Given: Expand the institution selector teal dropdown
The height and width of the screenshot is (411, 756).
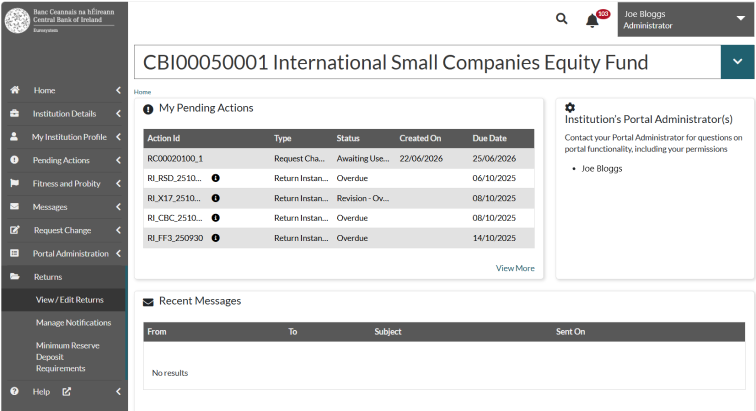Looking at the screenshot, I should point(737,62).
